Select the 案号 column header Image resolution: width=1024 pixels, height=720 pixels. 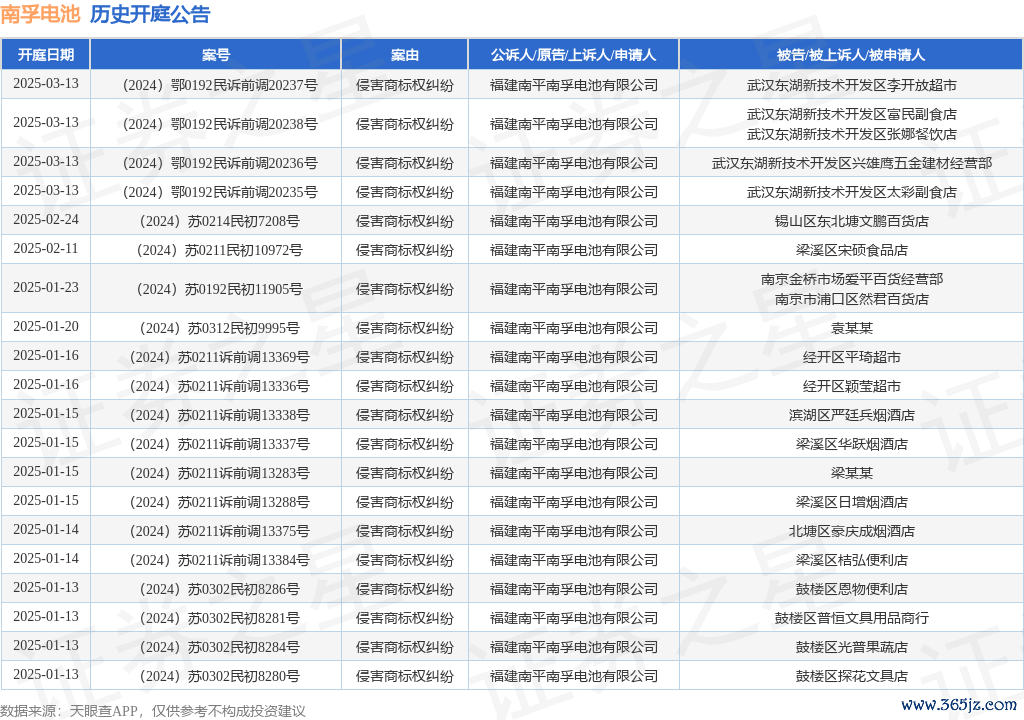[x=216, y=55]
